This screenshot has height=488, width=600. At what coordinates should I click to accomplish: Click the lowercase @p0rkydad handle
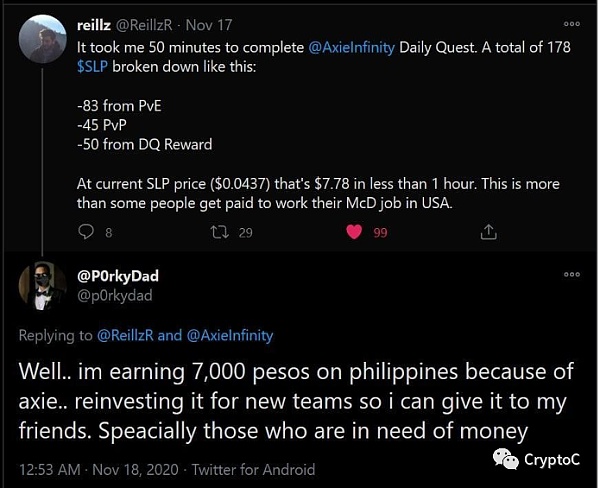coord(117,295)
